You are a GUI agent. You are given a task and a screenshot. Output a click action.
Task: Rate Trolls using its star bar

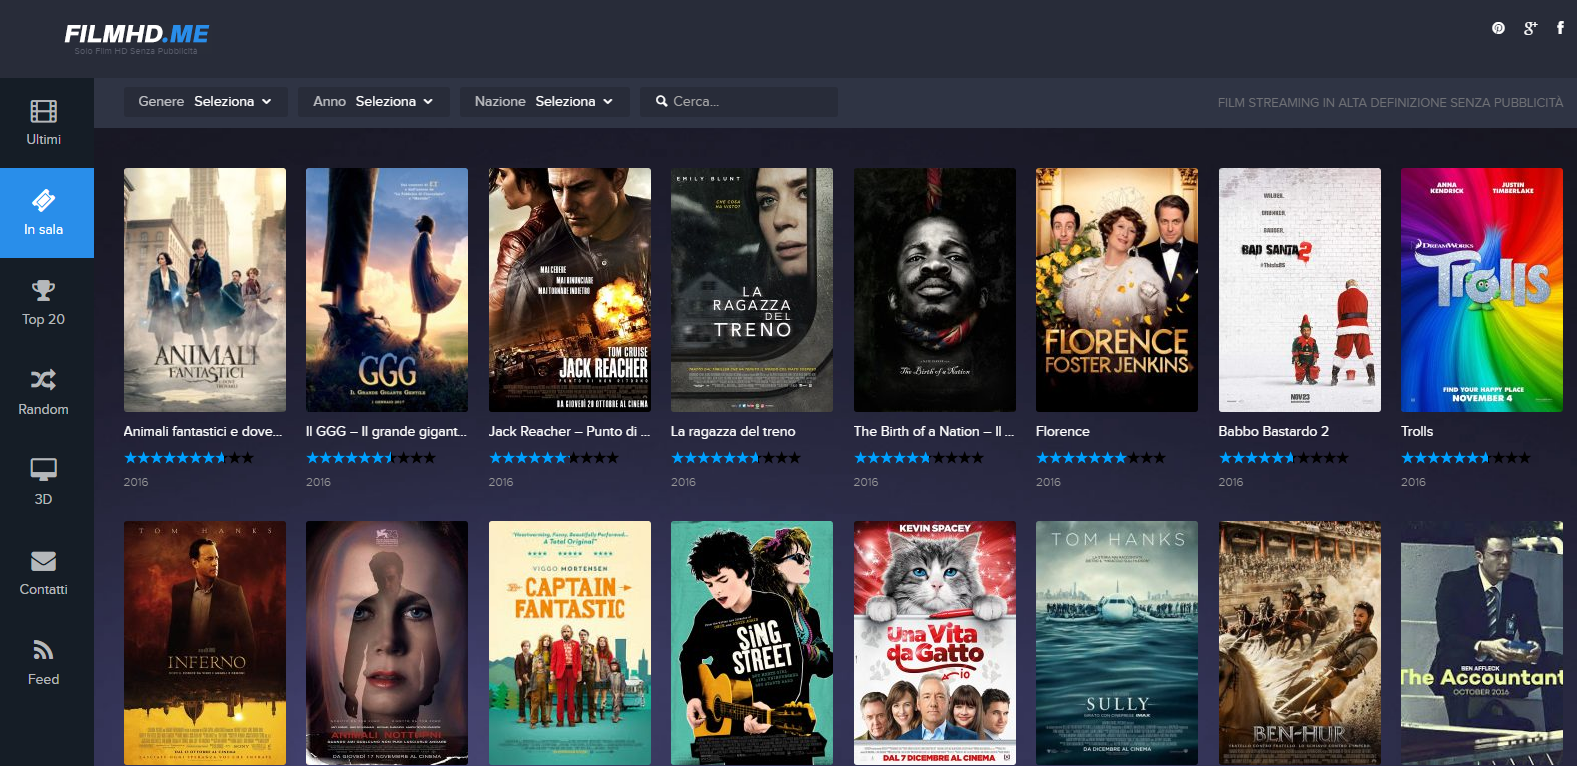pyautogui.click(x=1466, y=458)
